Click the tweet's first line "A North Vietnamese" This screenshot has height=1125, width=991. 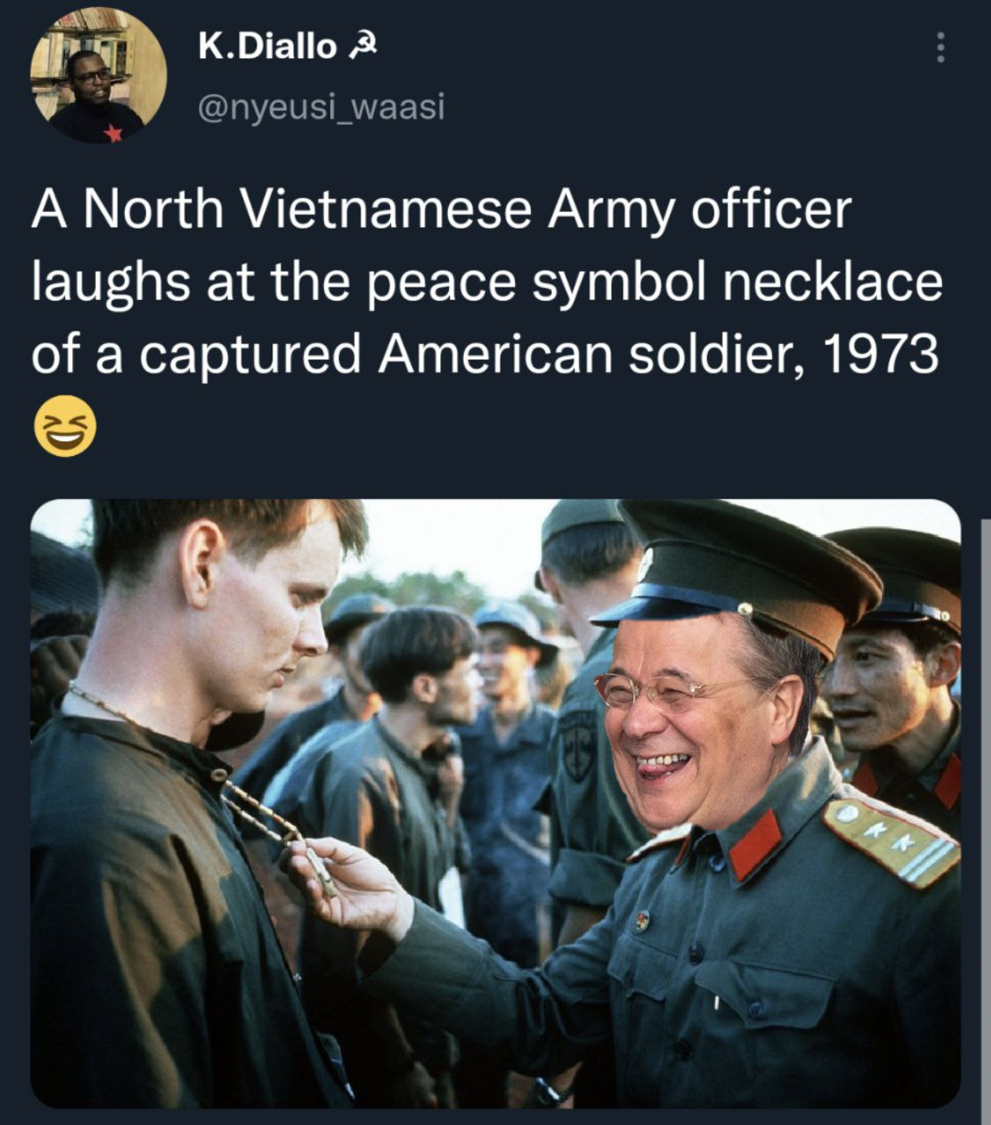(281, 209)
